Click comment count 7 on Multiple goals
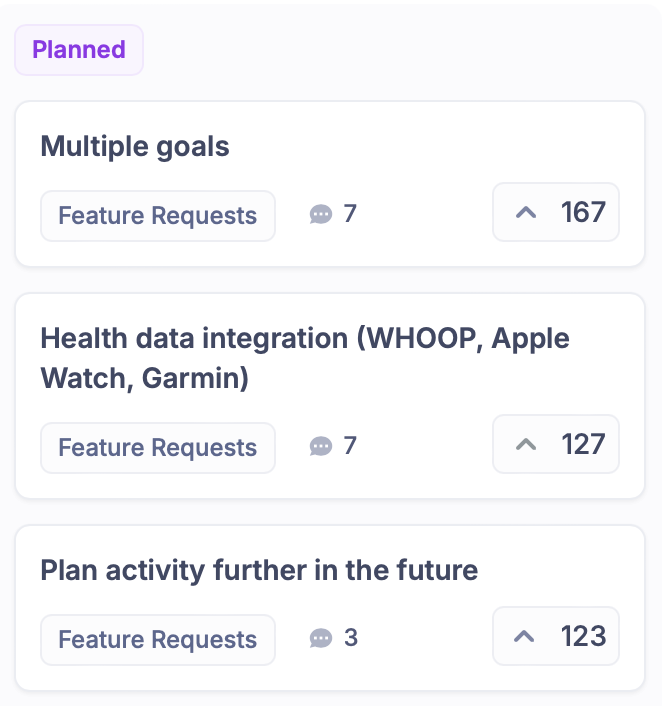 pos(350,213)
